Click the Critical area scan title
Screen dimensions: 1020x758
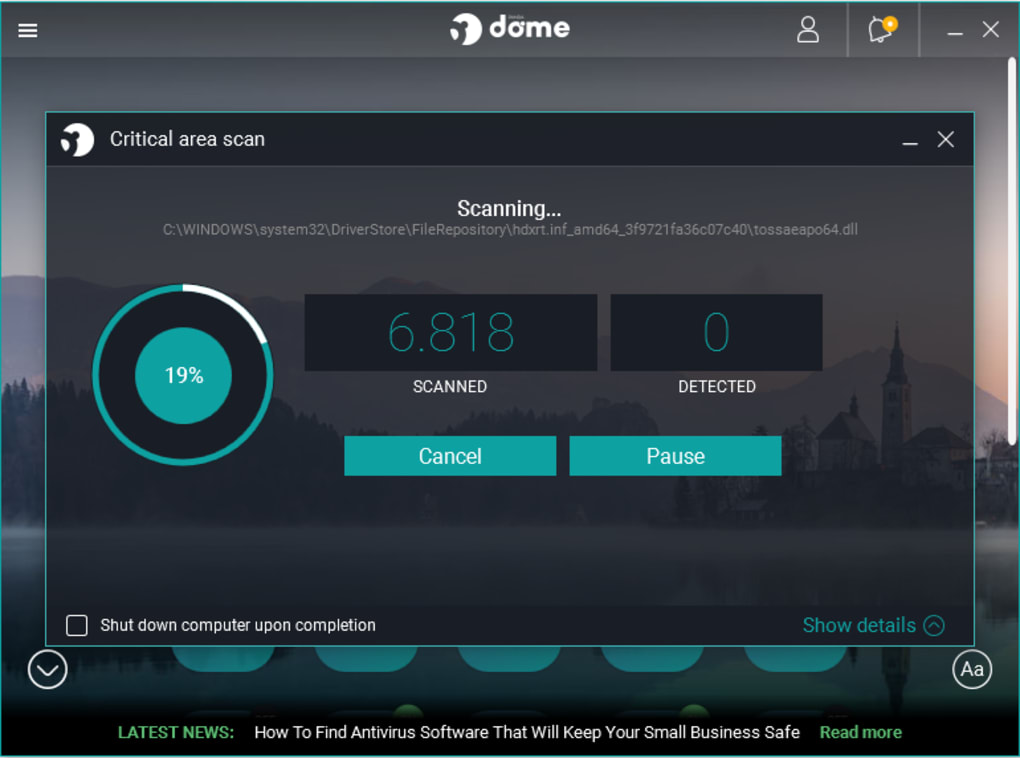point(187,139)
